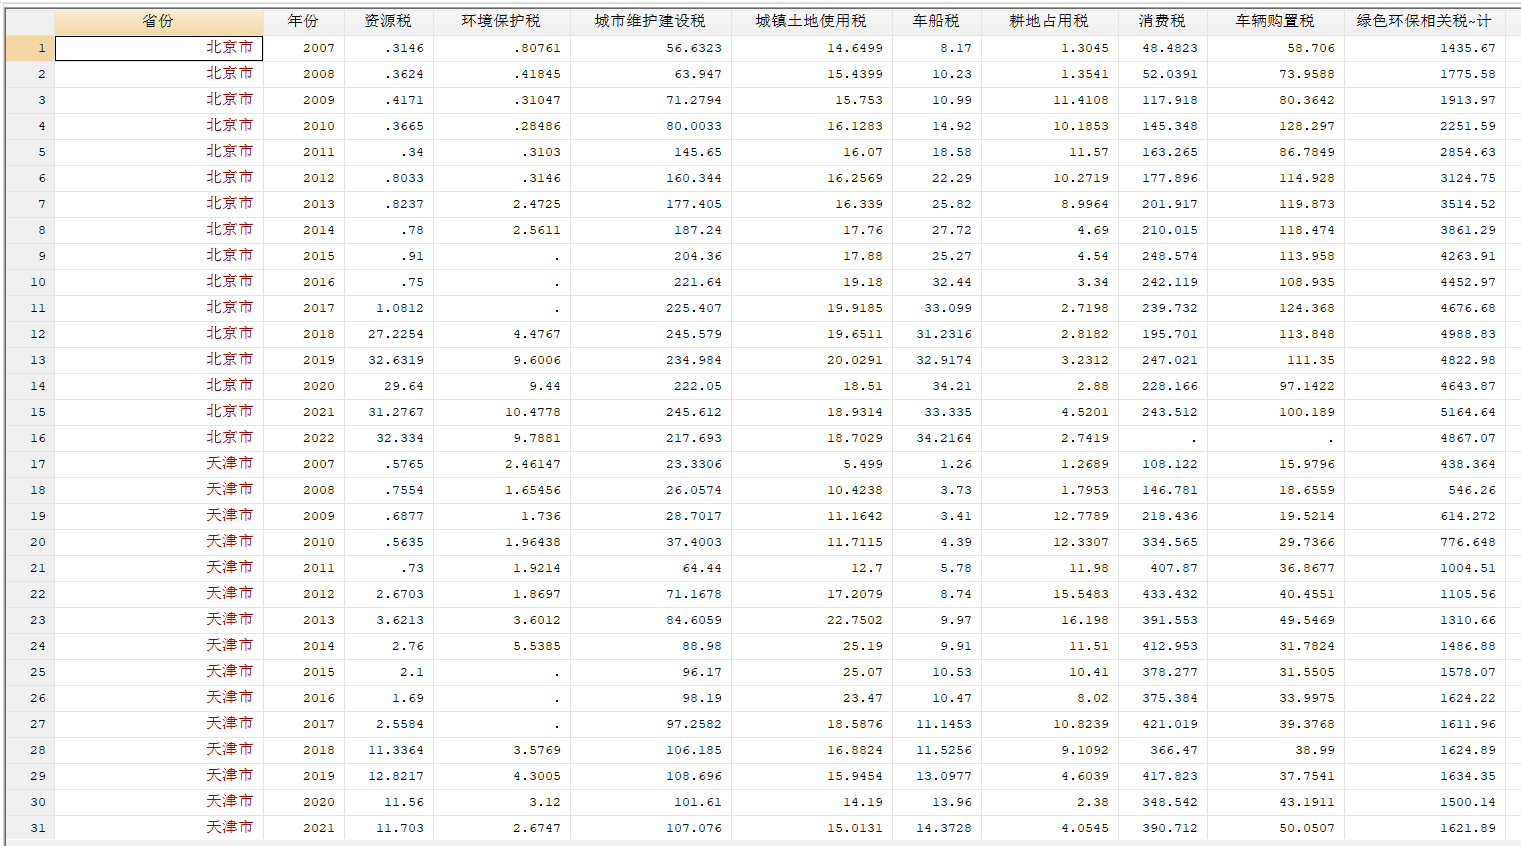Viewport: 1521px width, 846px height.
Task: Select the resource tax value 1.0812
Action: click(x=388, y=308)
